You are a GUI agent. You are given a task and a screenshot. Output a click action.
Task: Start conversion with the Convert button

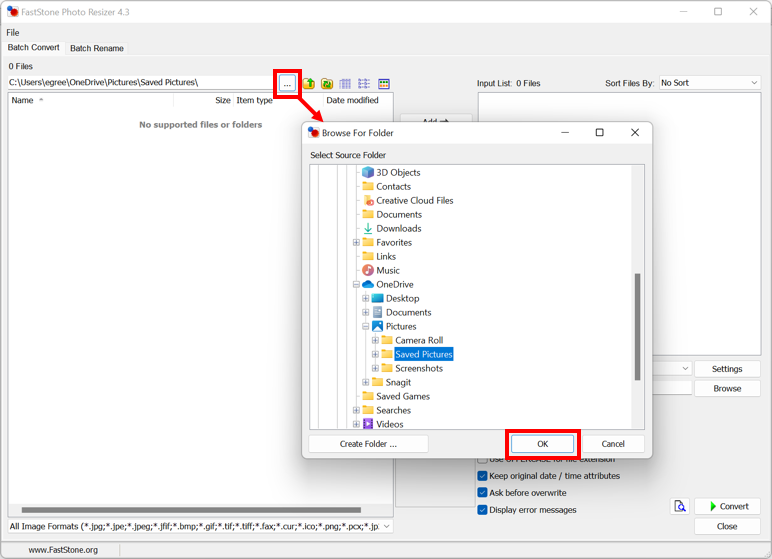[728, 506]
